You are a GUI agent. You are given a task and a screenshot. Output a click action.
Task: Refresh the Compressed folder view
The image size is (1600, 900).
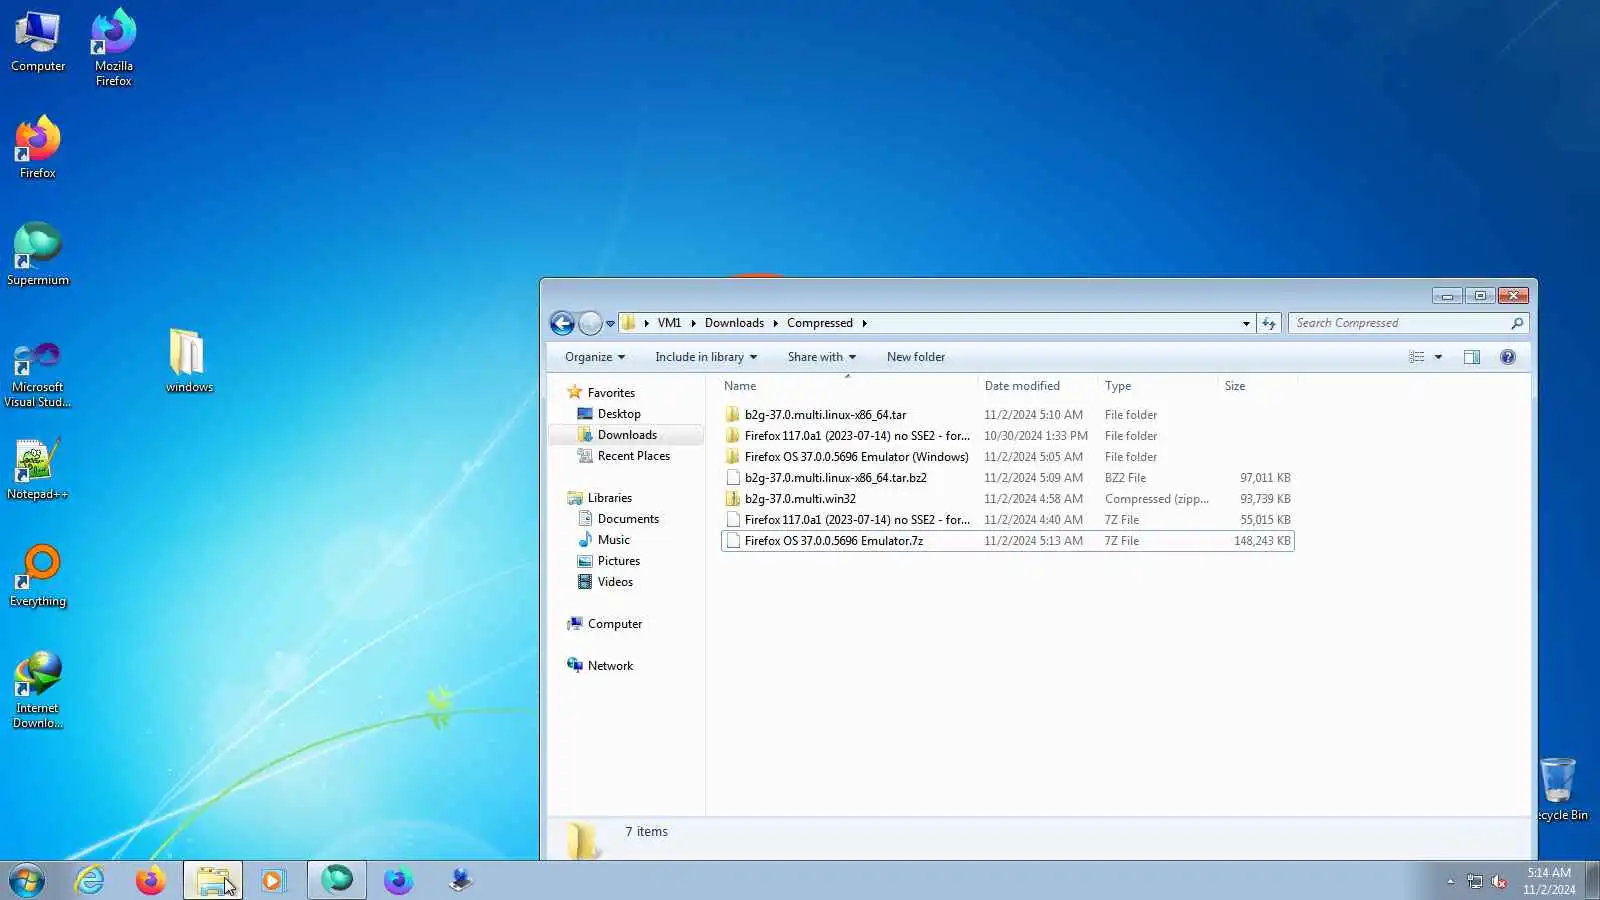1269,323
